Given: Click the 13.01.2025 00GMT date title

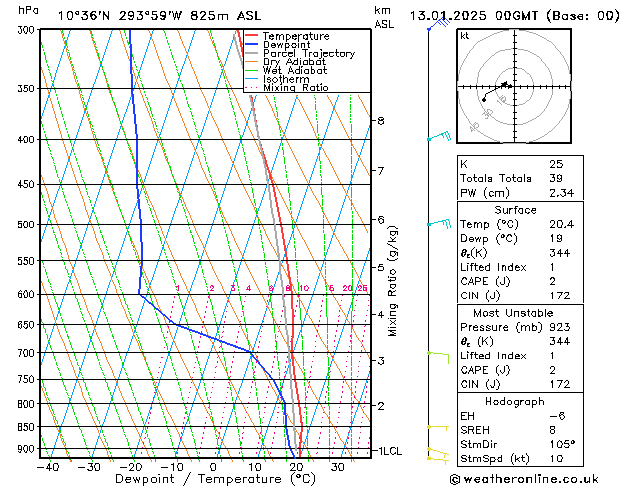Looking at the screenshot, I should [x=515, y=15].
